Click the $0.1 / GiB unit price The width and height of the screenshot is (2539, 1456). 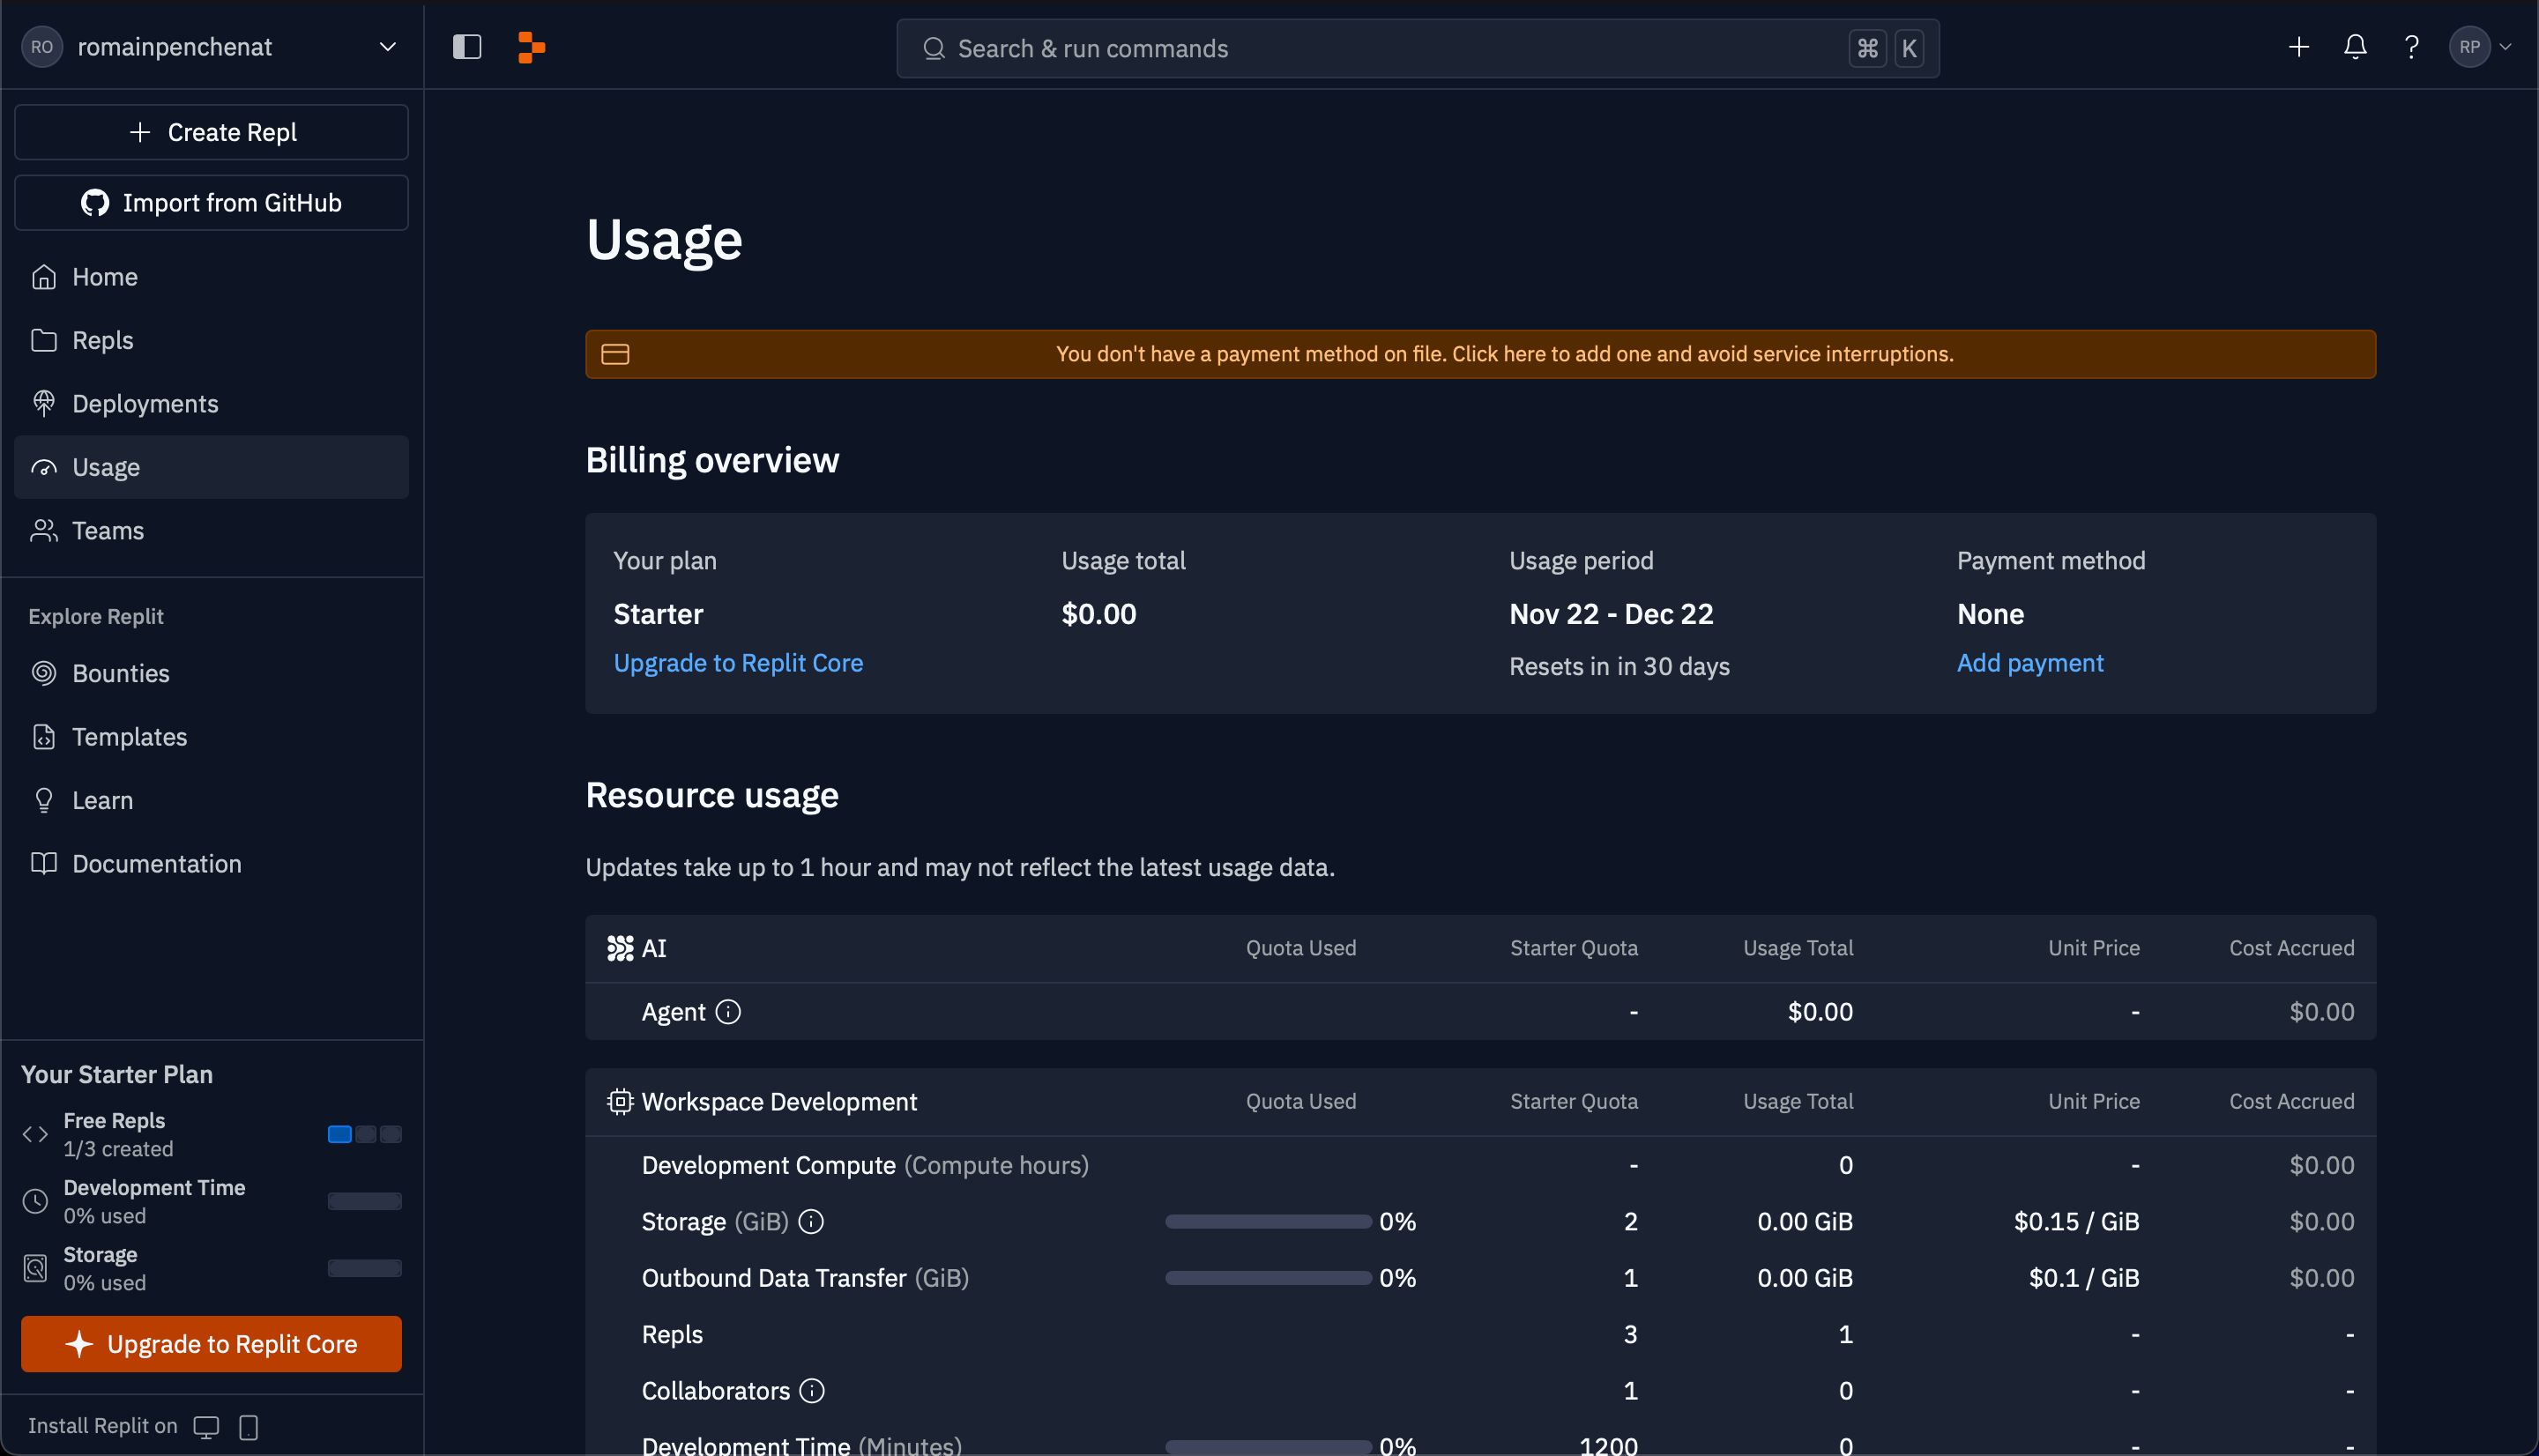(x=2084, y=1278)
